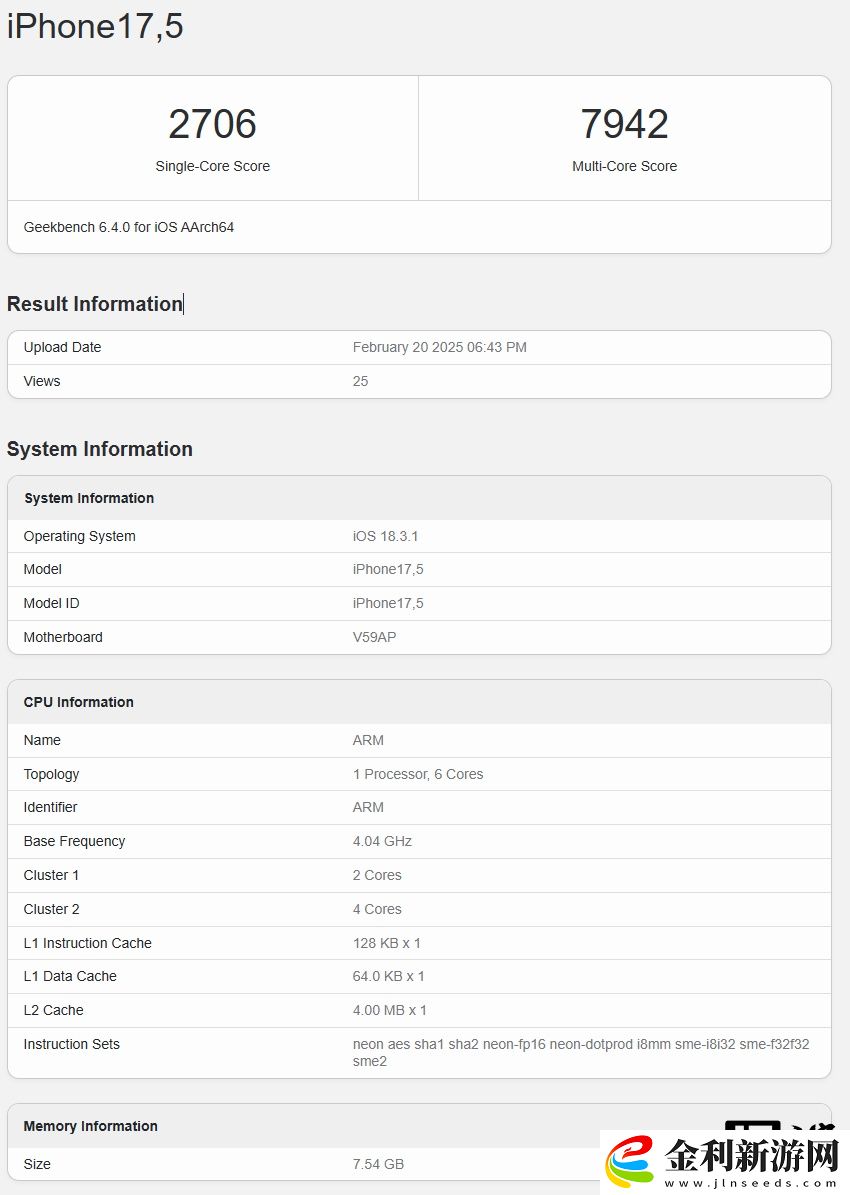Select the neon aes sha1 instruction sets text

click(x=581, y=1052)
